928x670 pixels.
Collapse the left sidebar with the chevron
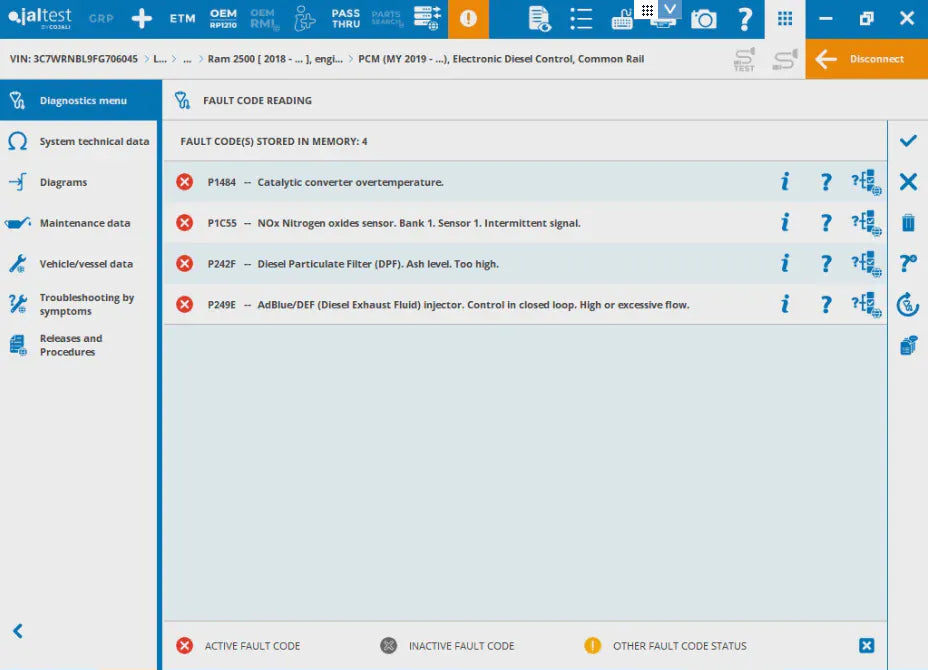click(x=17, y=631)
